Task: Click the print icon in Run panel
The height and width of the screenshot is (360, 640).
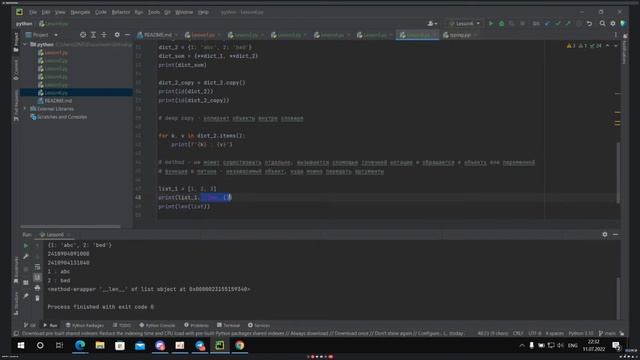Action: pyautogui.click(x=37, y=288)
